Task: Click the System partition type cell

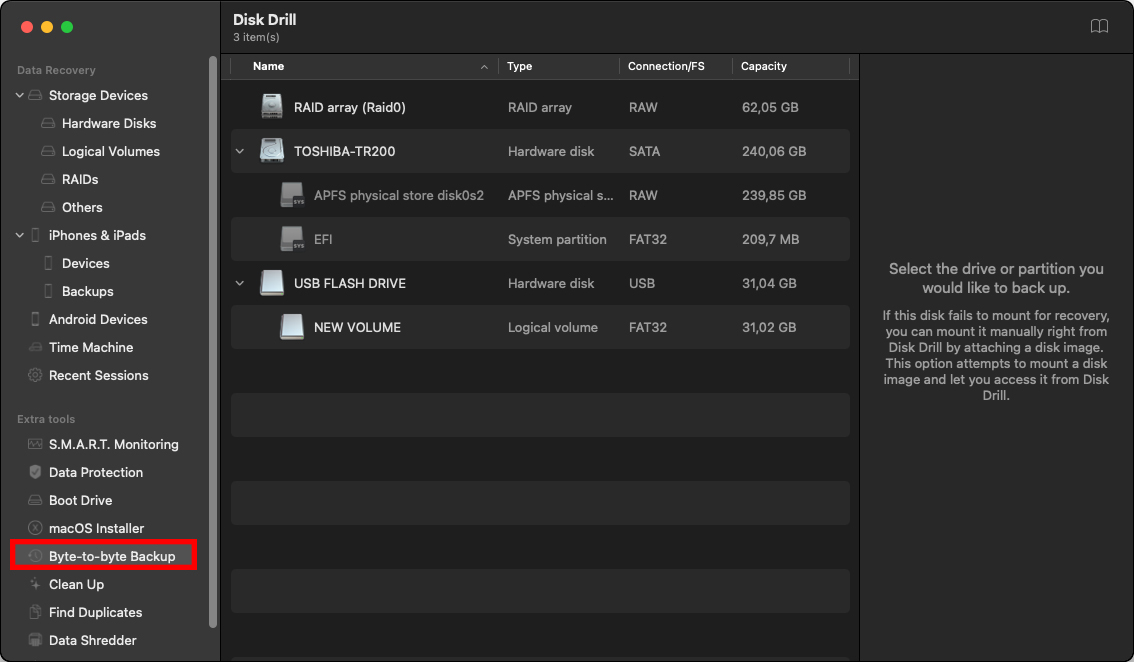Action: [557, 239]
